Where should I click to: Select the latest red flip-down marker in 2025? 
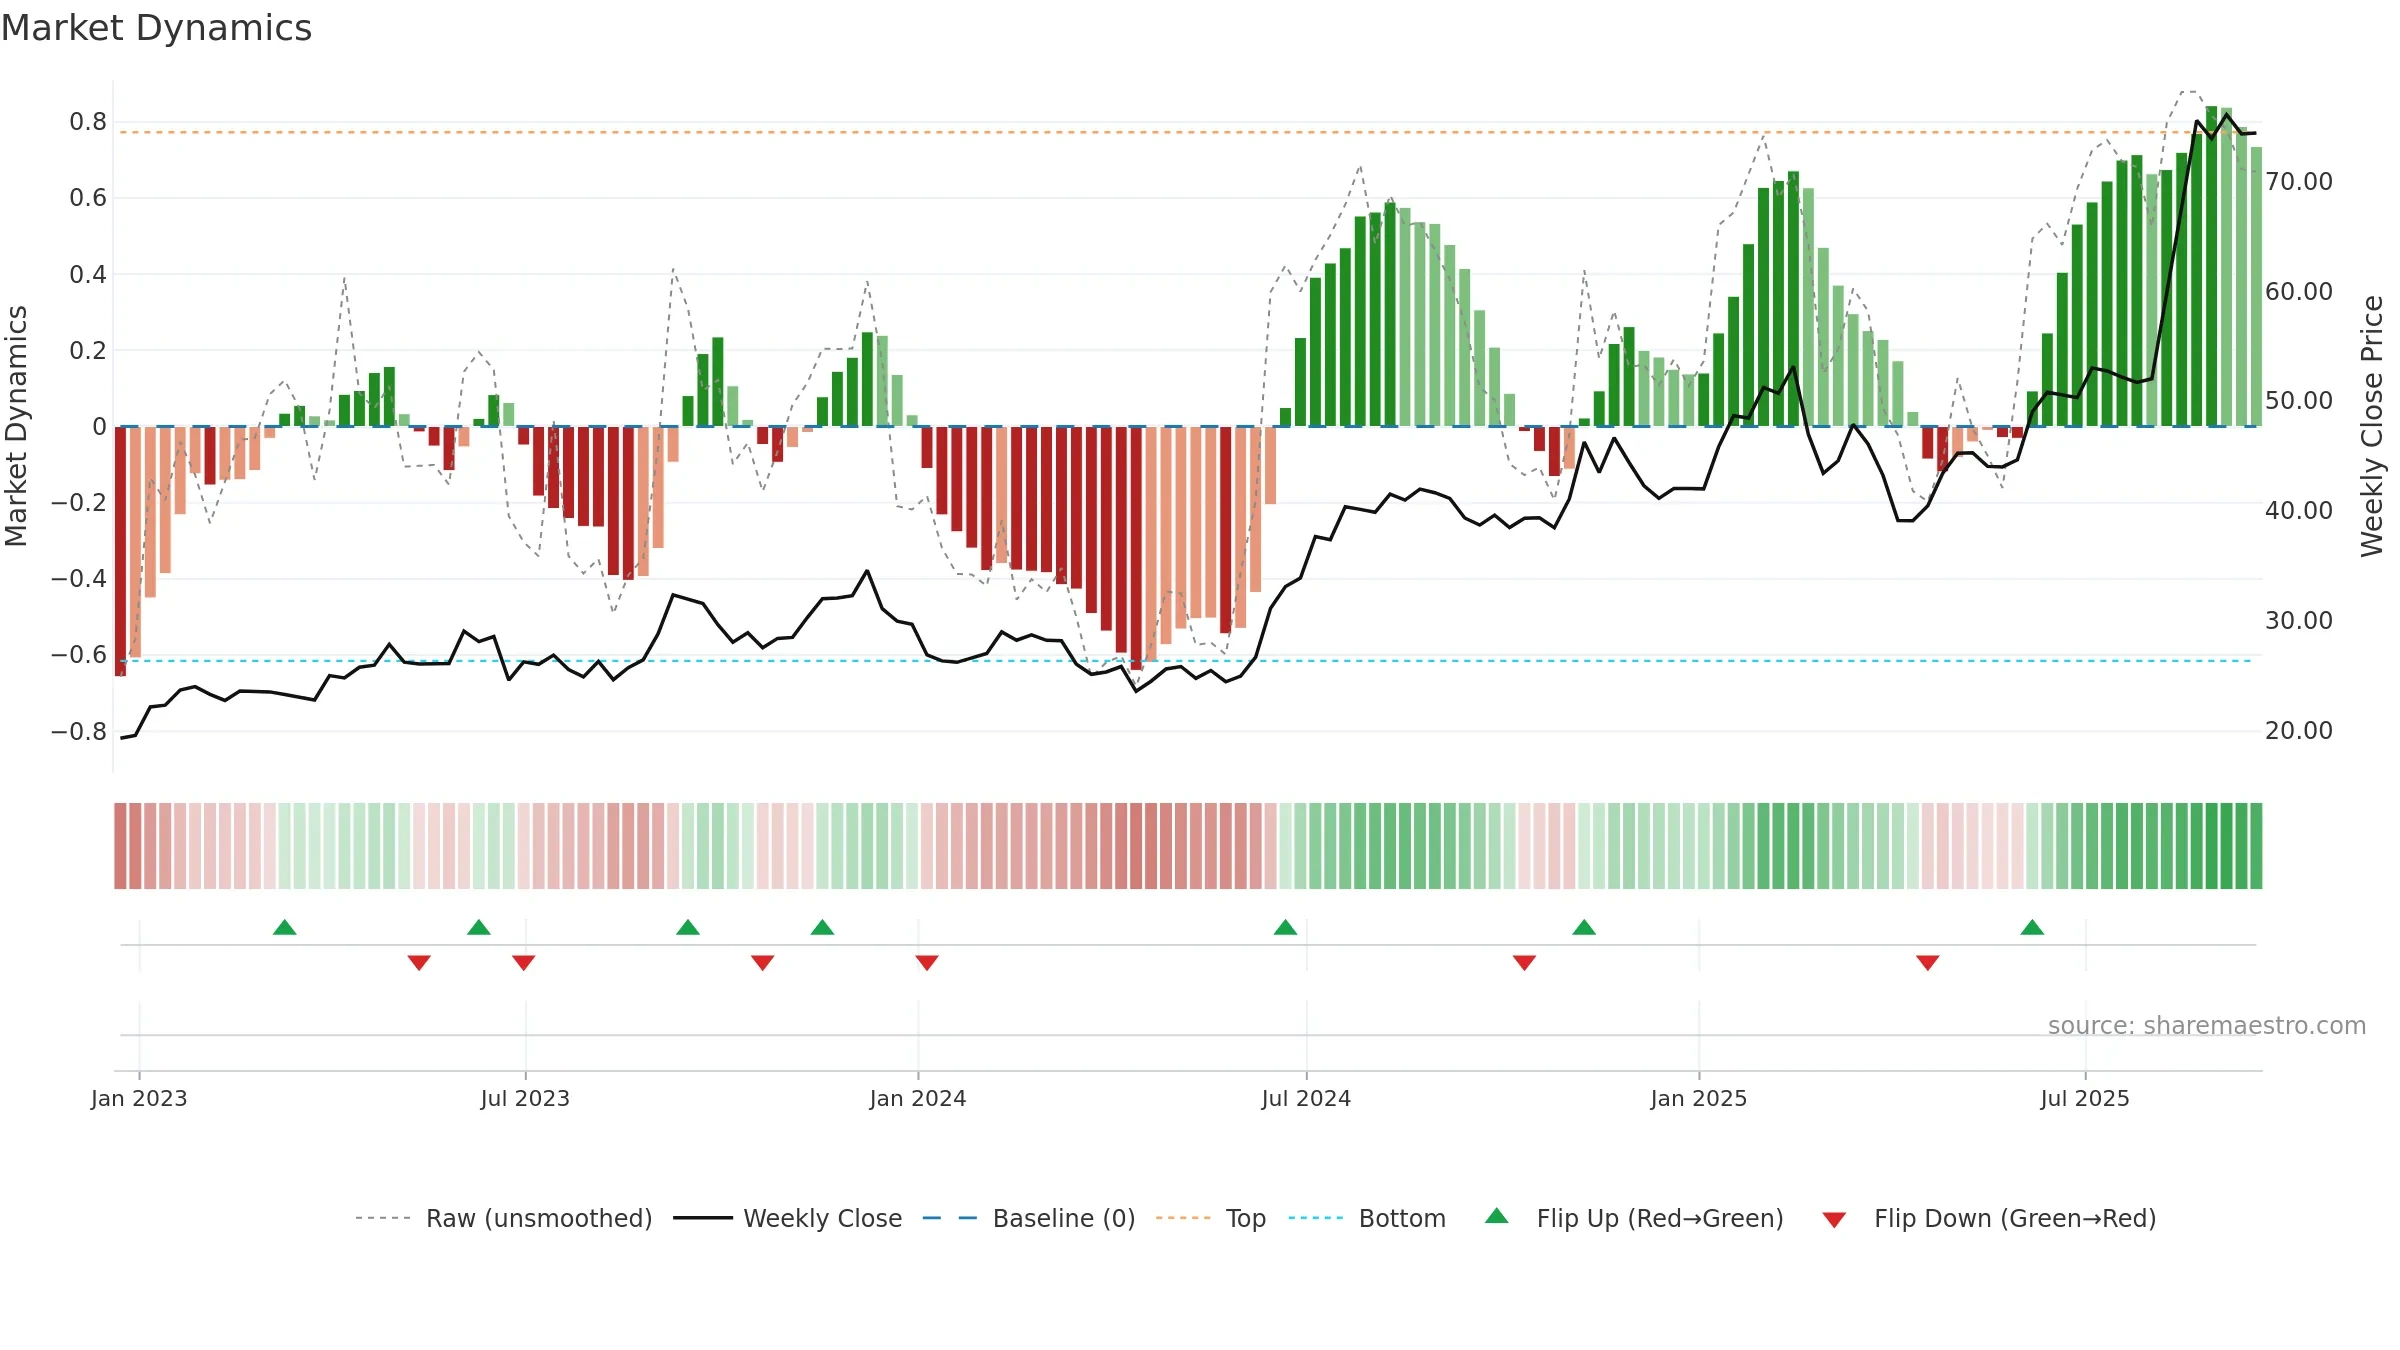pyautogui.click(x=1928, y=963)
